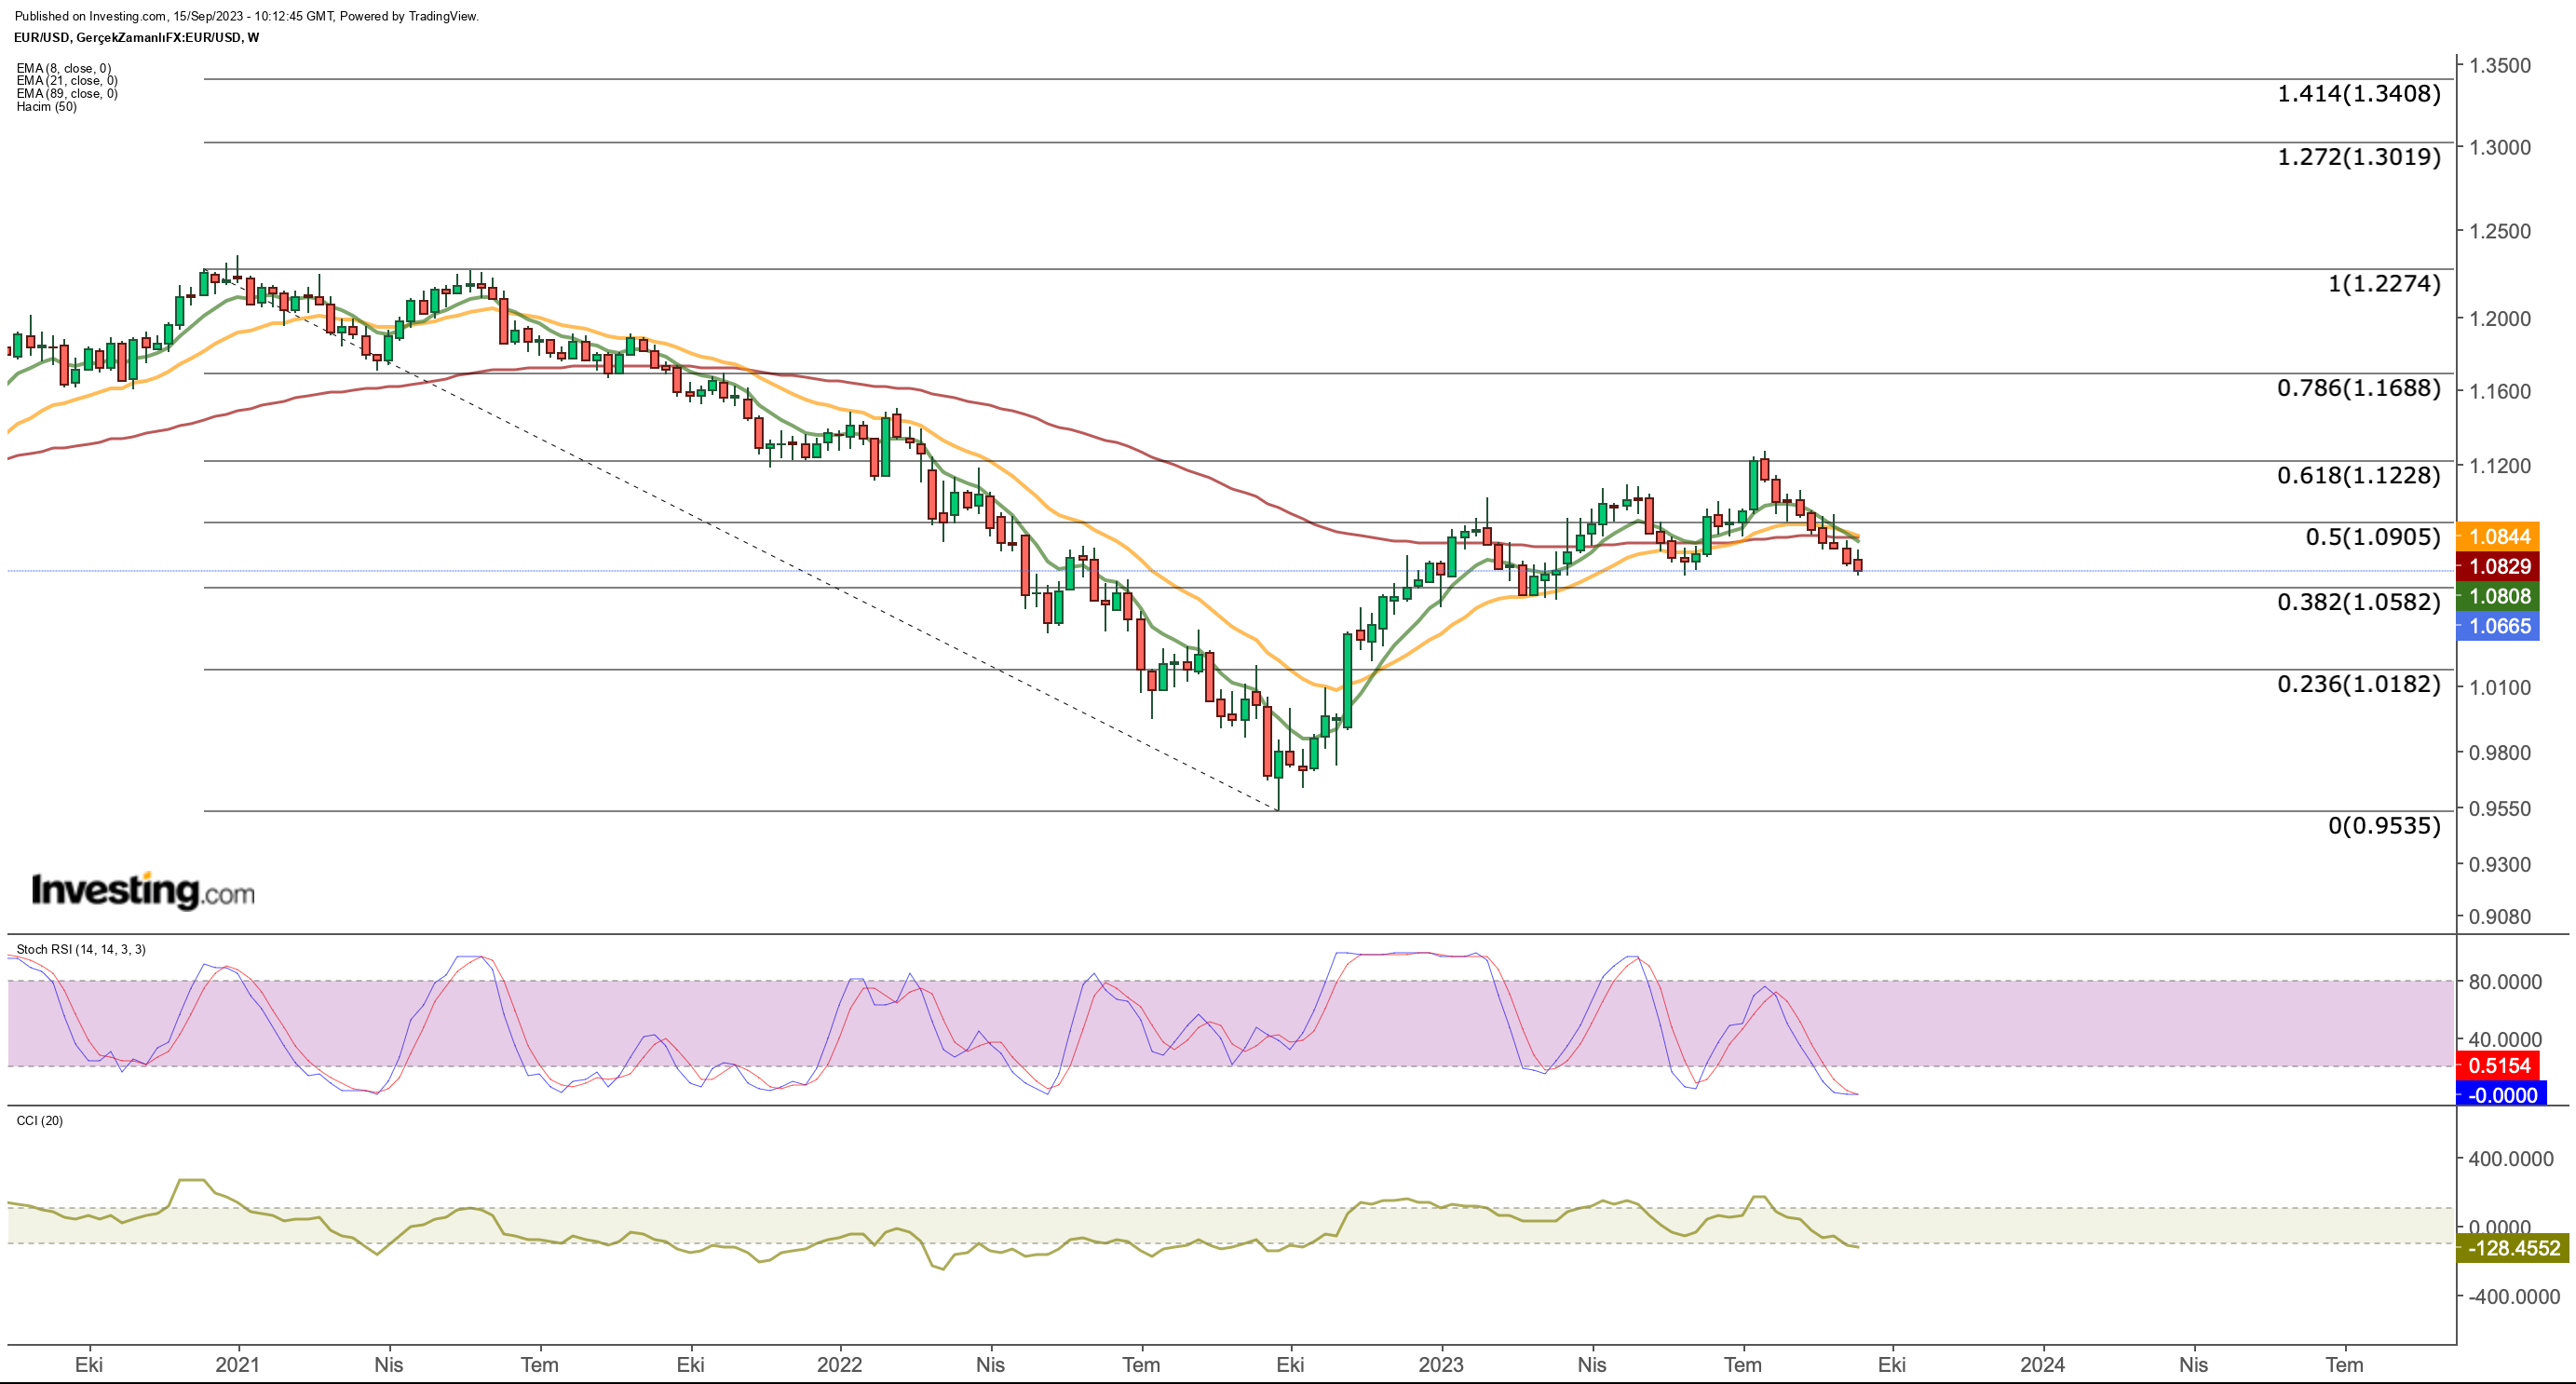The image size is (2576, 1384).
Task: Click the 1.272(1.3019) Fibonacci label
Action: (x=2358, y=157)
